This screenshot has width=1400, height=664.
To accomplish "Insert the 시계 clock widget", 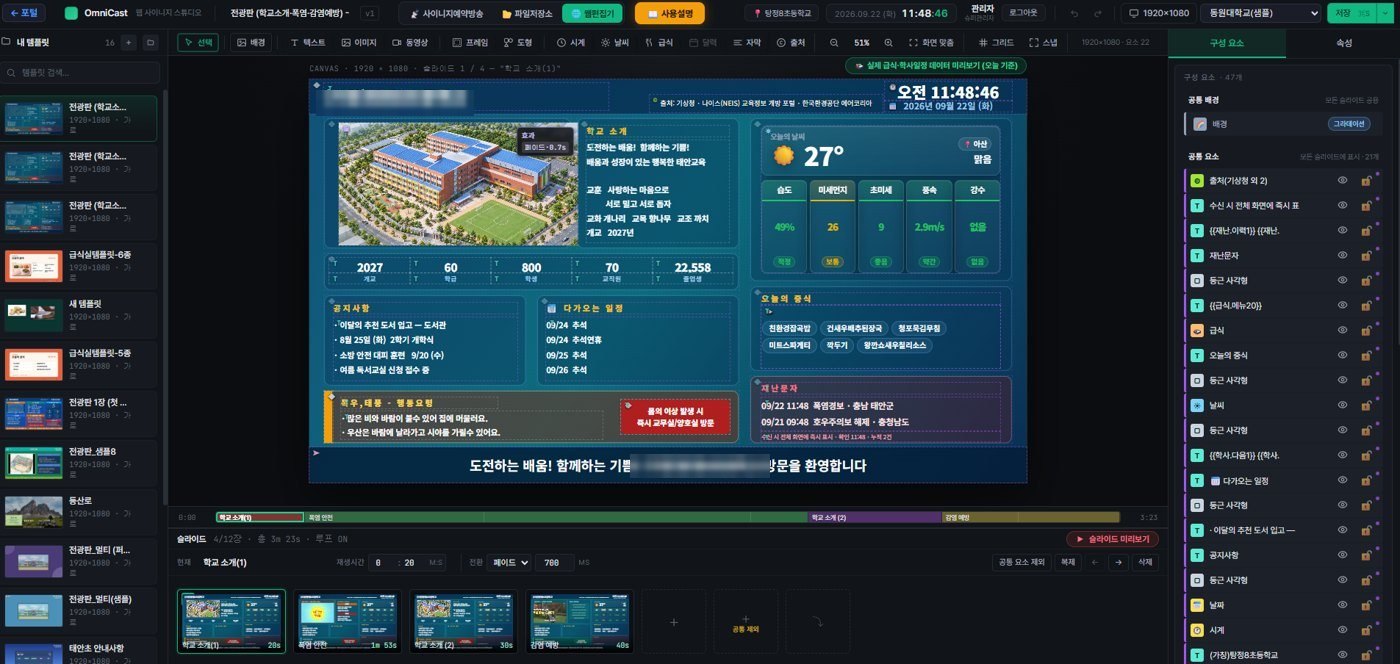I will pyautogui.click(x=571, y=43).
